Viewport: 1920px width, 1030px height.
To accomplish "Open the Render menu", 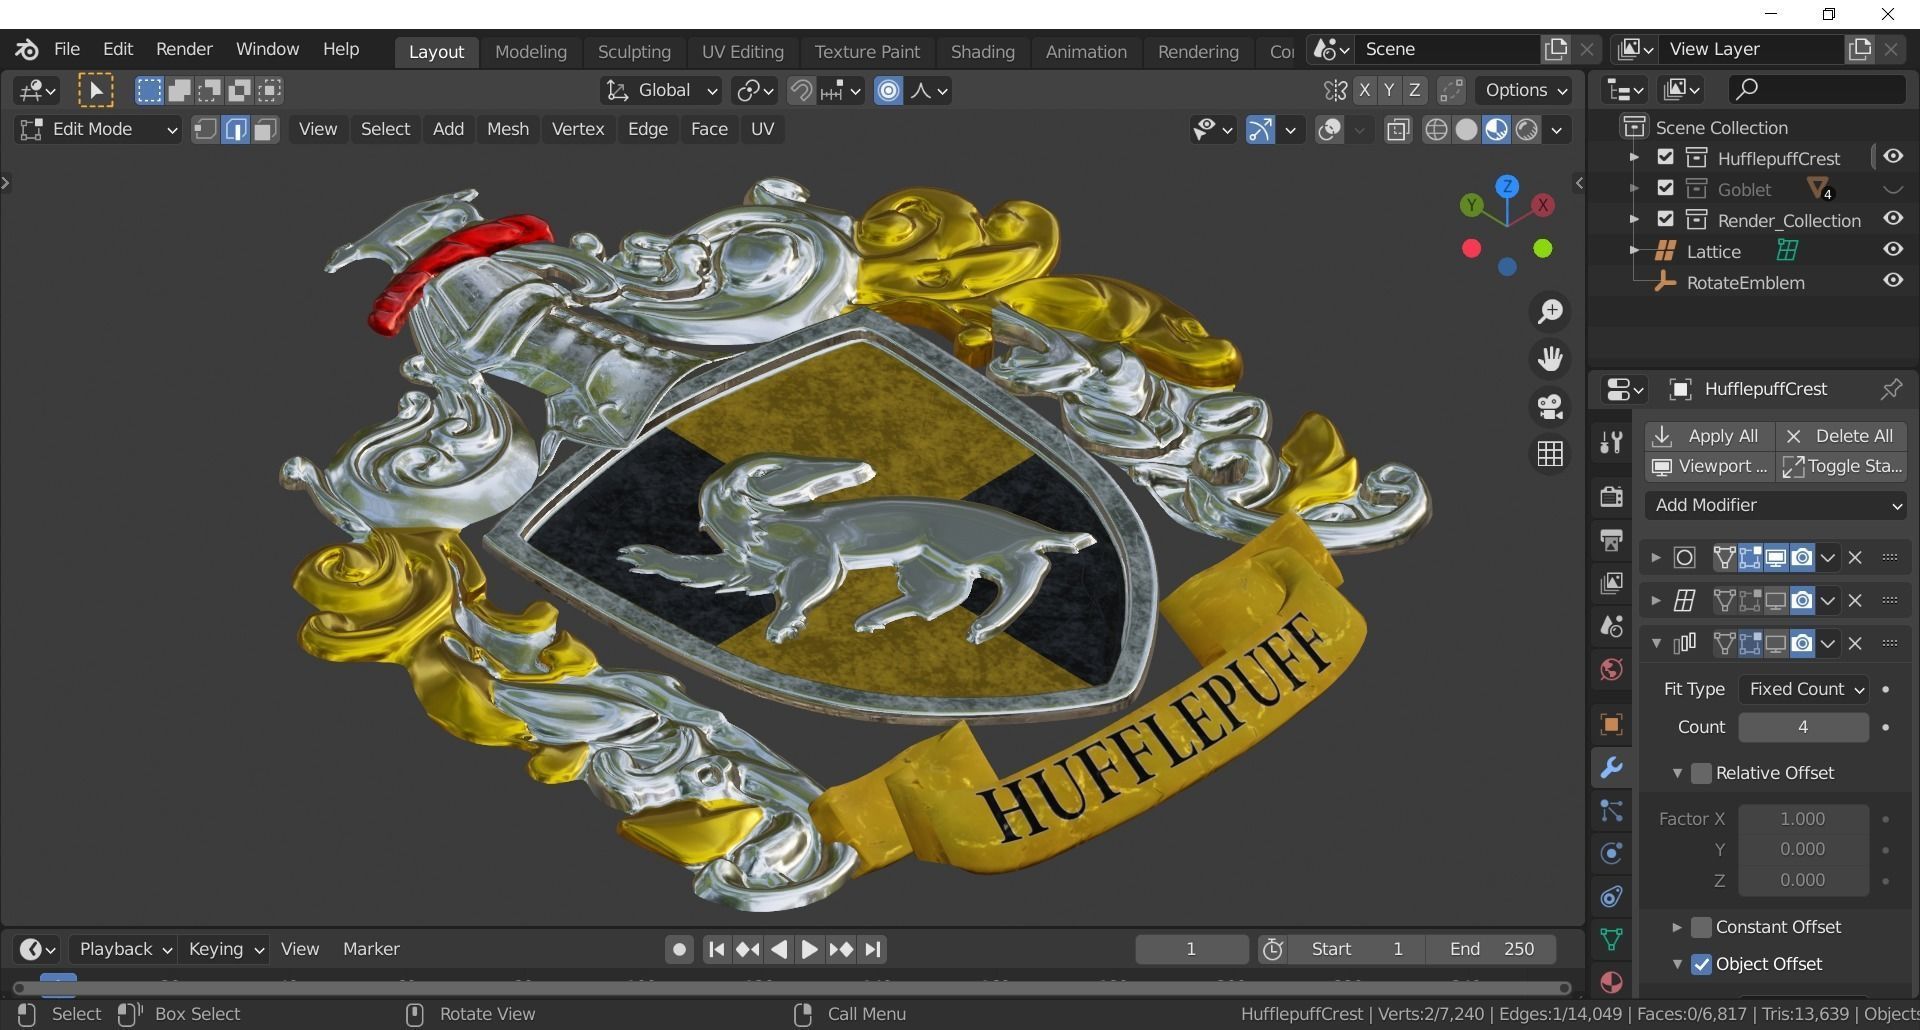I will (184, 49).
